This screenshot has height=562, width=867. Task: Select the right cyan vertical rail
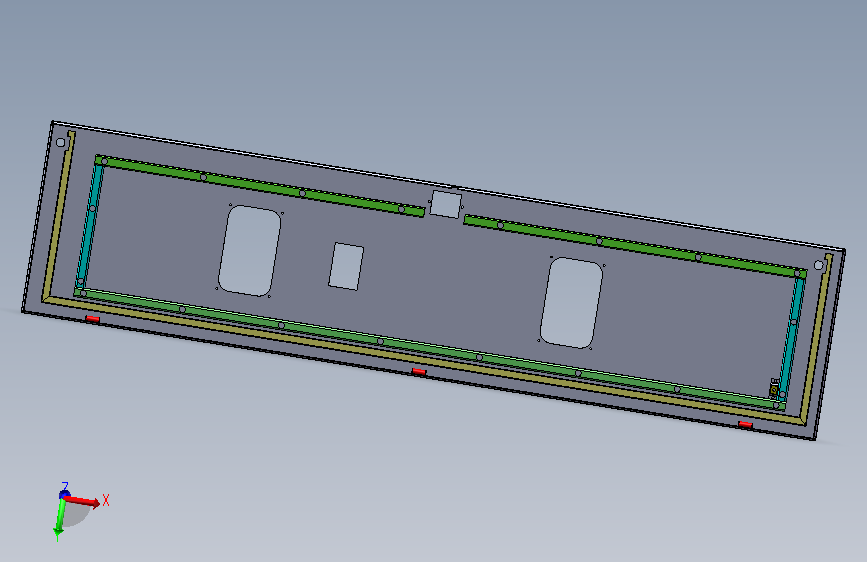(x=791, y=337)
